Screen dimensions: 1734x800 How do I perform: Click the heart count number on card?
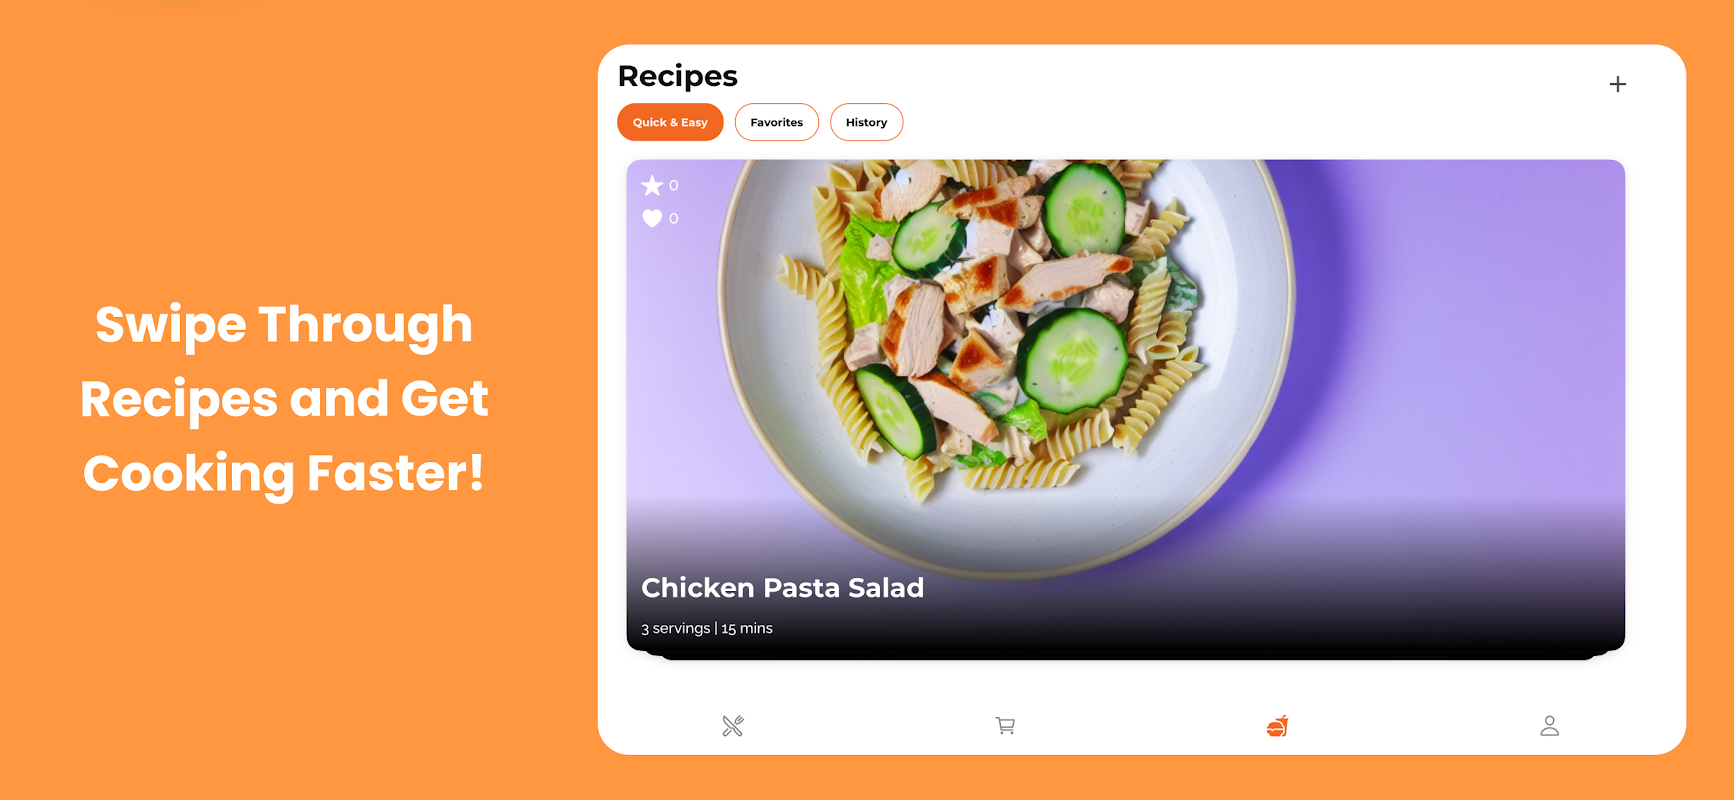pyautogui.click(x=674, y=218)
